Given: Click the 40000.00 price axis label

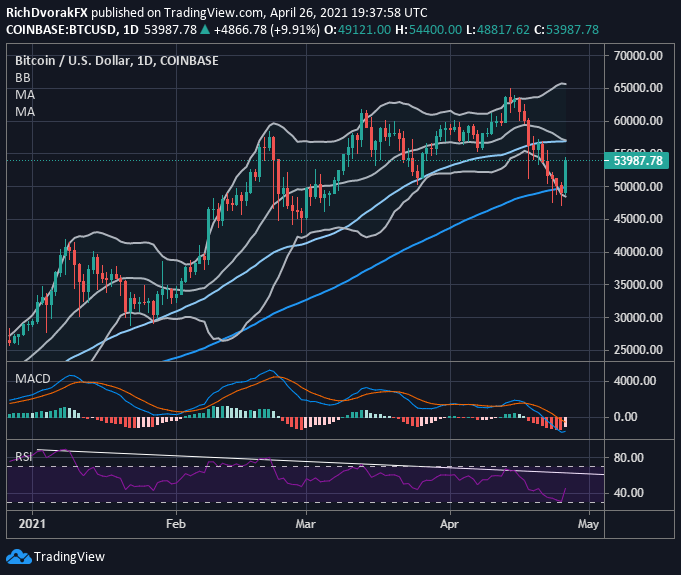Looking at the screenshot, I should point(638,252).
